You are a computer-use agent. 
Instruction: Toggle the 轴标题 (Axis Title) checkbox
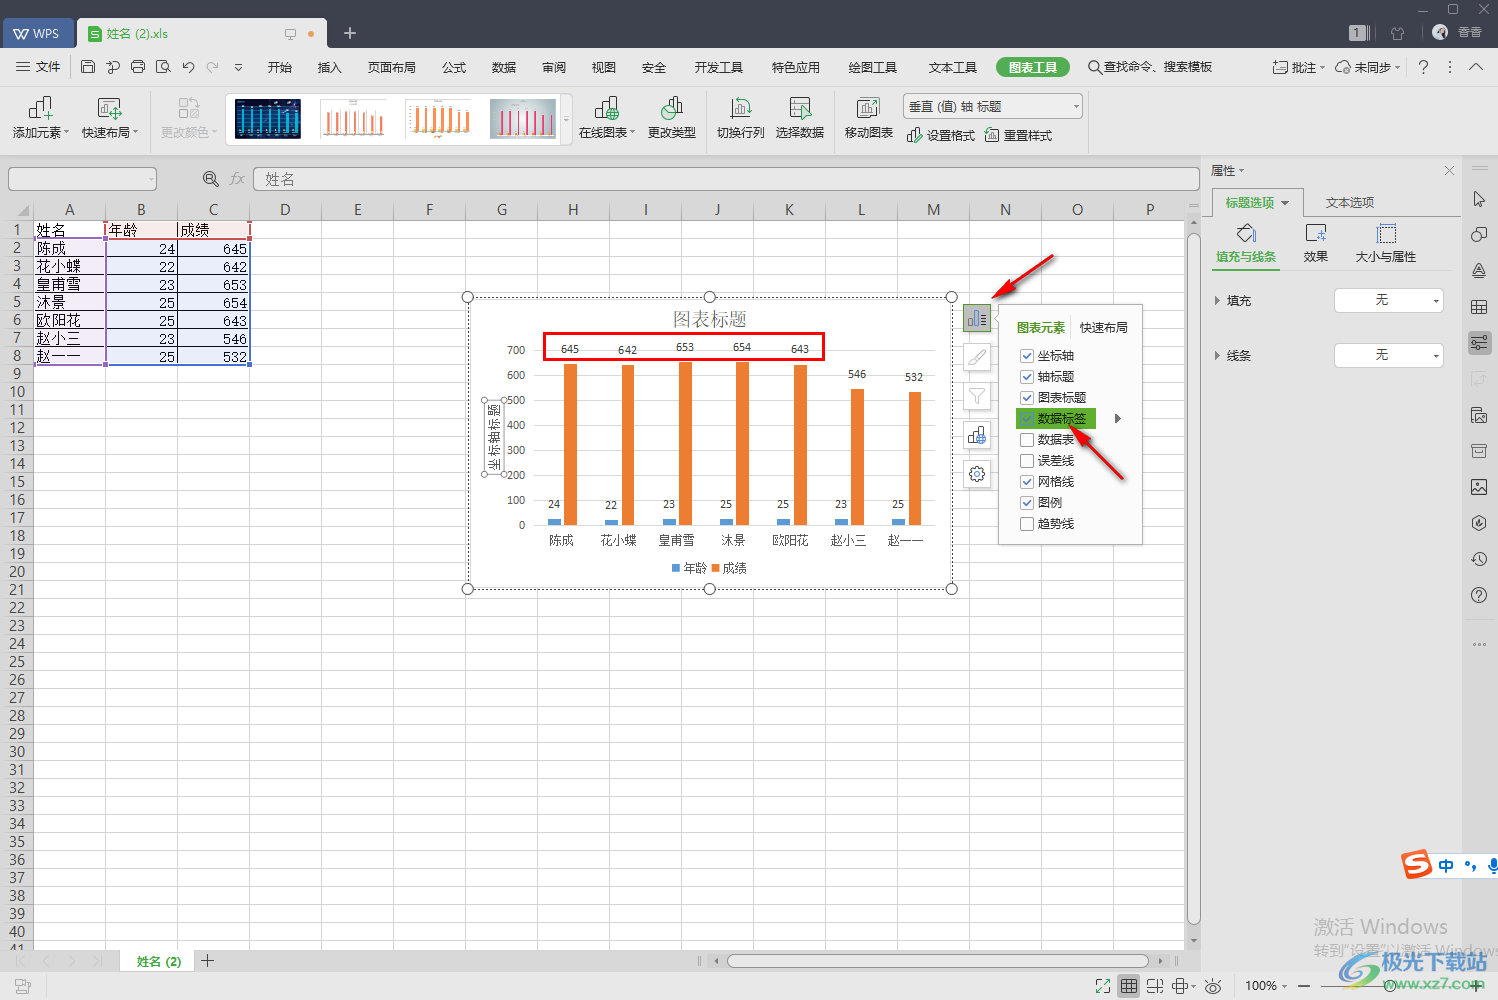tap(1027, 377)
